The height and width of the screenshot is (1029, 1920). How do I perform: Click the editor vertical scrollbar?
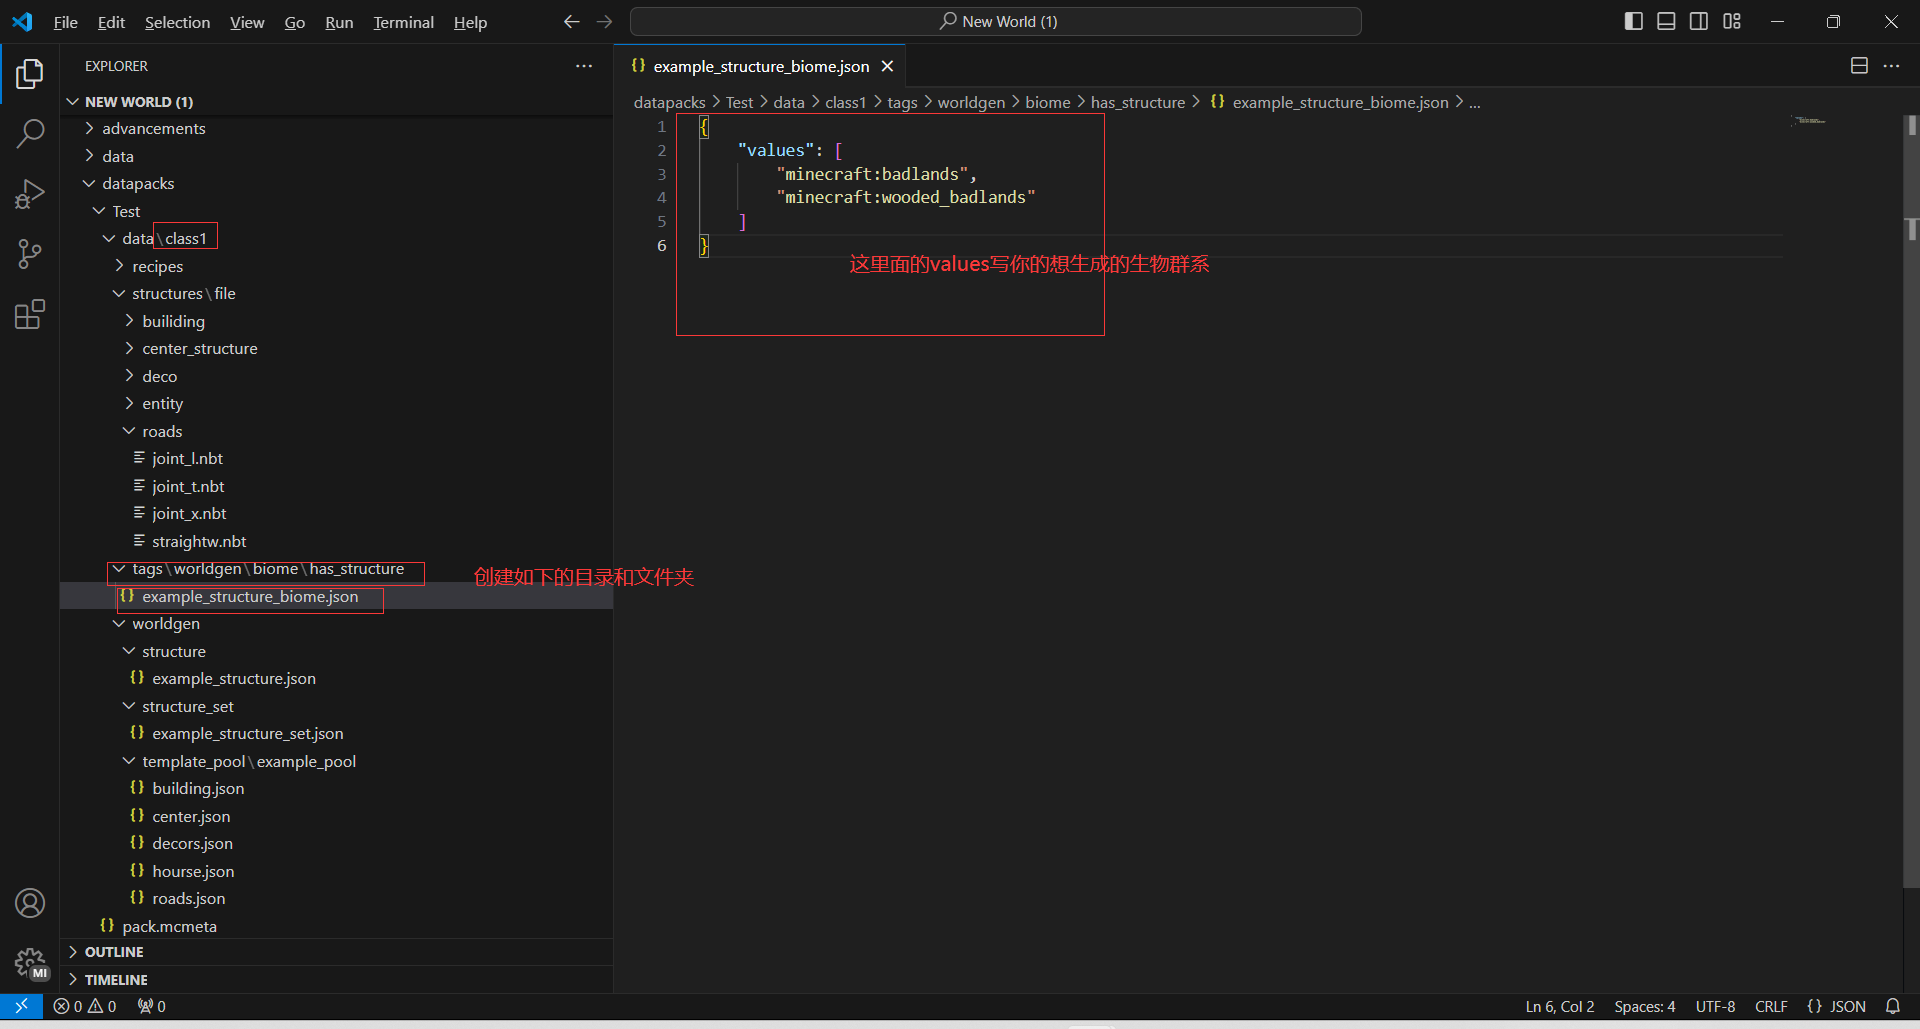tap(1911, 500)
